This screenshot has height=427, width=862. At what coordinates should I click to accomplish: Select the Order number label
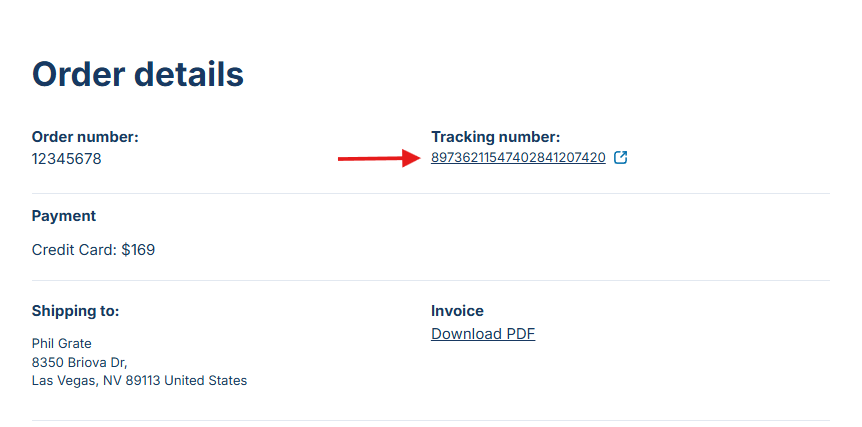point(85,137)
